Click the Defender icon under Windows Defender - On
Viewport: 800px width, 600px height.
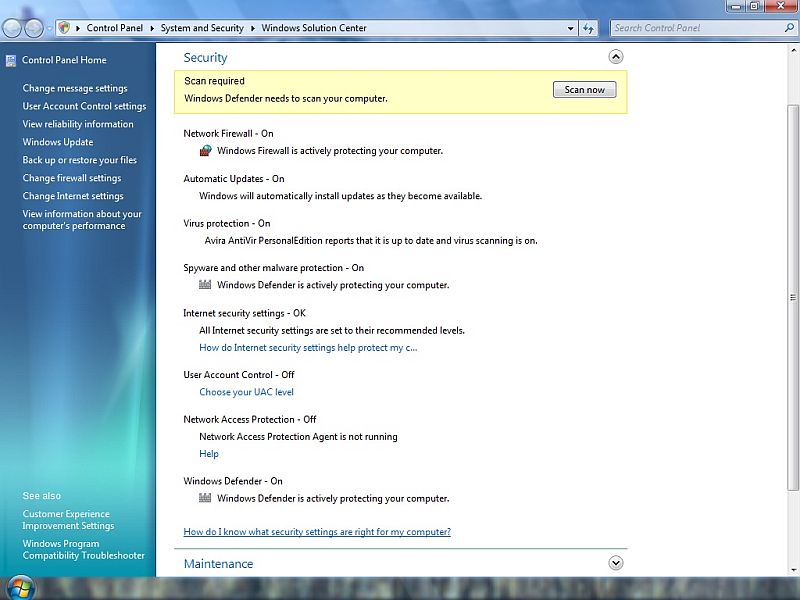pos(205,498)
